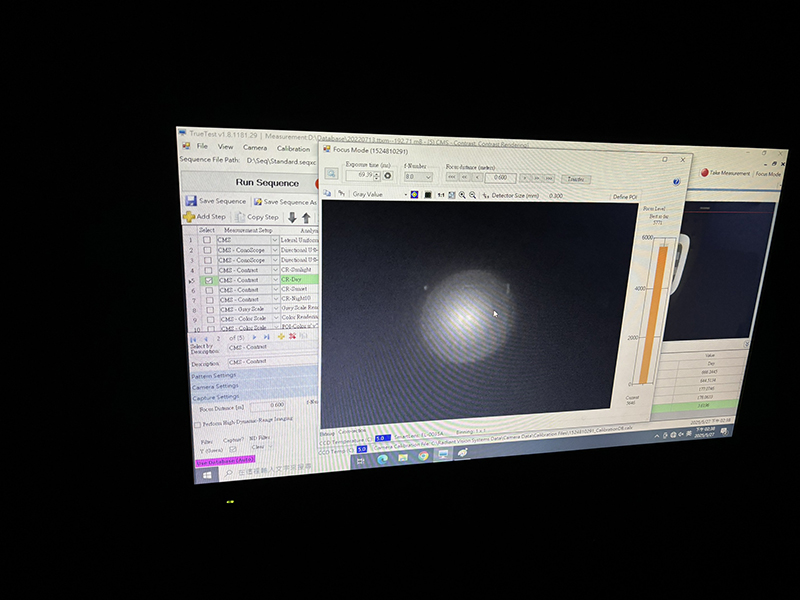This screenshot has height=600, width=800.
Task: Click the >>> focus distance step button
Action: click(x=549, y=179)
